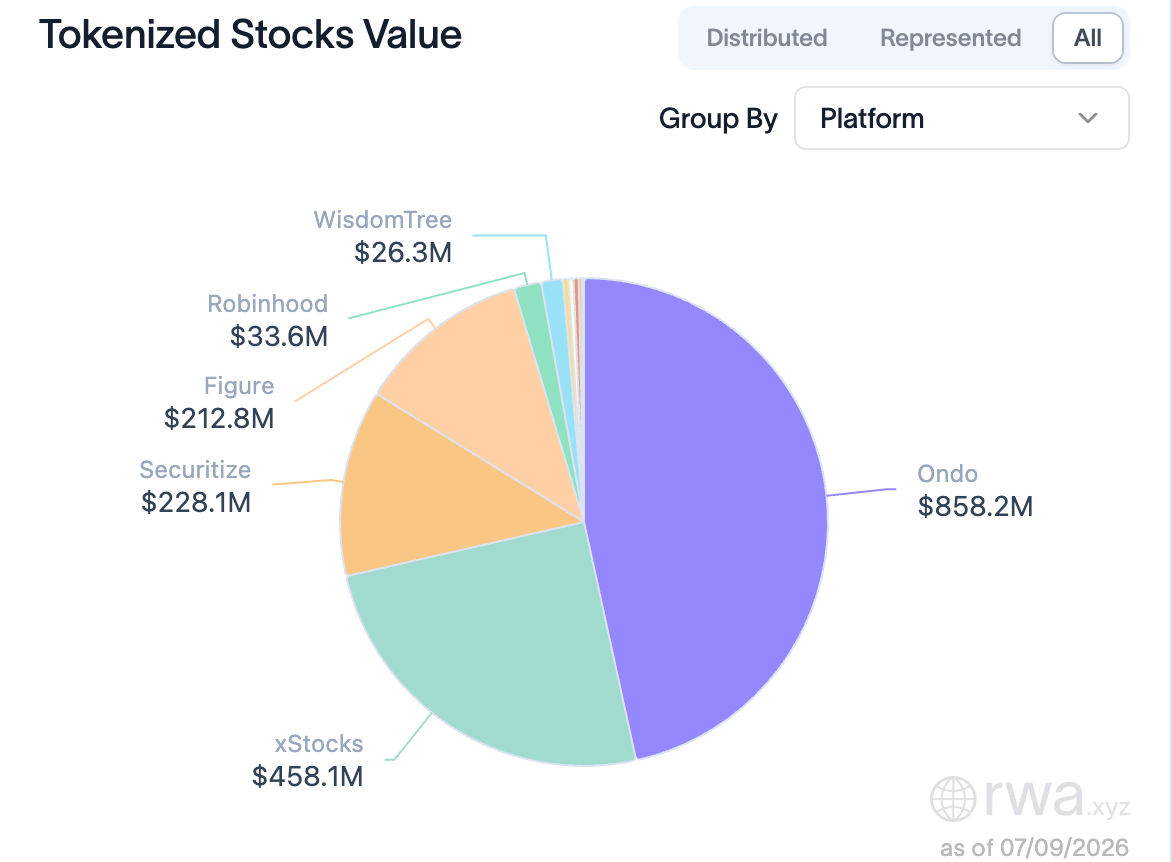The height and width of the screenshot is (862, 1172).
Task: Click the WisdomTree $26.3M label
Action: (383, 236)
